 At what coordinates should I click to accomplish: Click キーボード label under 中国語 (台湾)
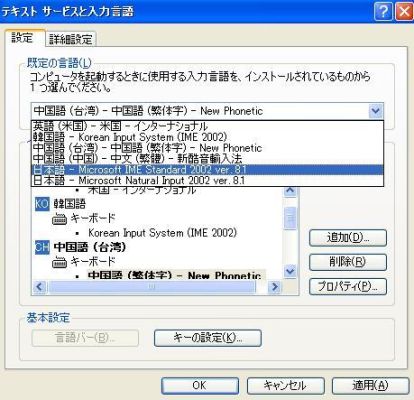(x=93, y=262)
